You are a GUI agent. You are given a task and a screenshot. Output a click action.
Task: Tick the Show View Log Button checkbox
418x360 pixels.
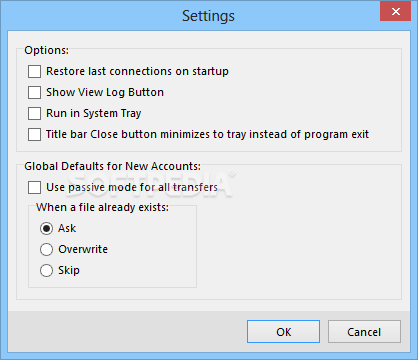coord(34,92)
